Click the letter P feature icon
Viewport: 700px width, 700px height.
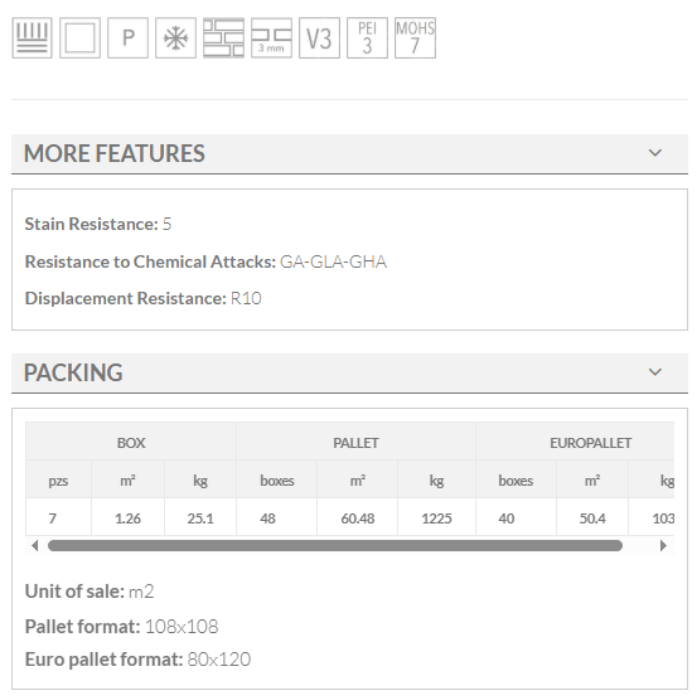tap(128, 40)
